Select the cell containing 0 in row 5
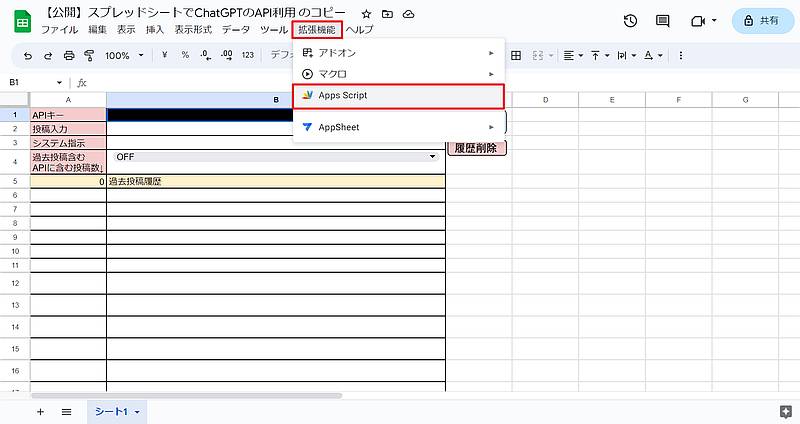The image size is (800, 424). point(68,181)
